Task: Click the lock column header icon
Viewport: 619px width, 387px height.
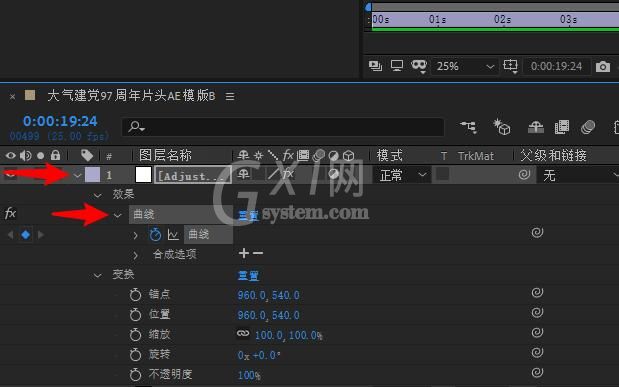Action: click(55, 155)
